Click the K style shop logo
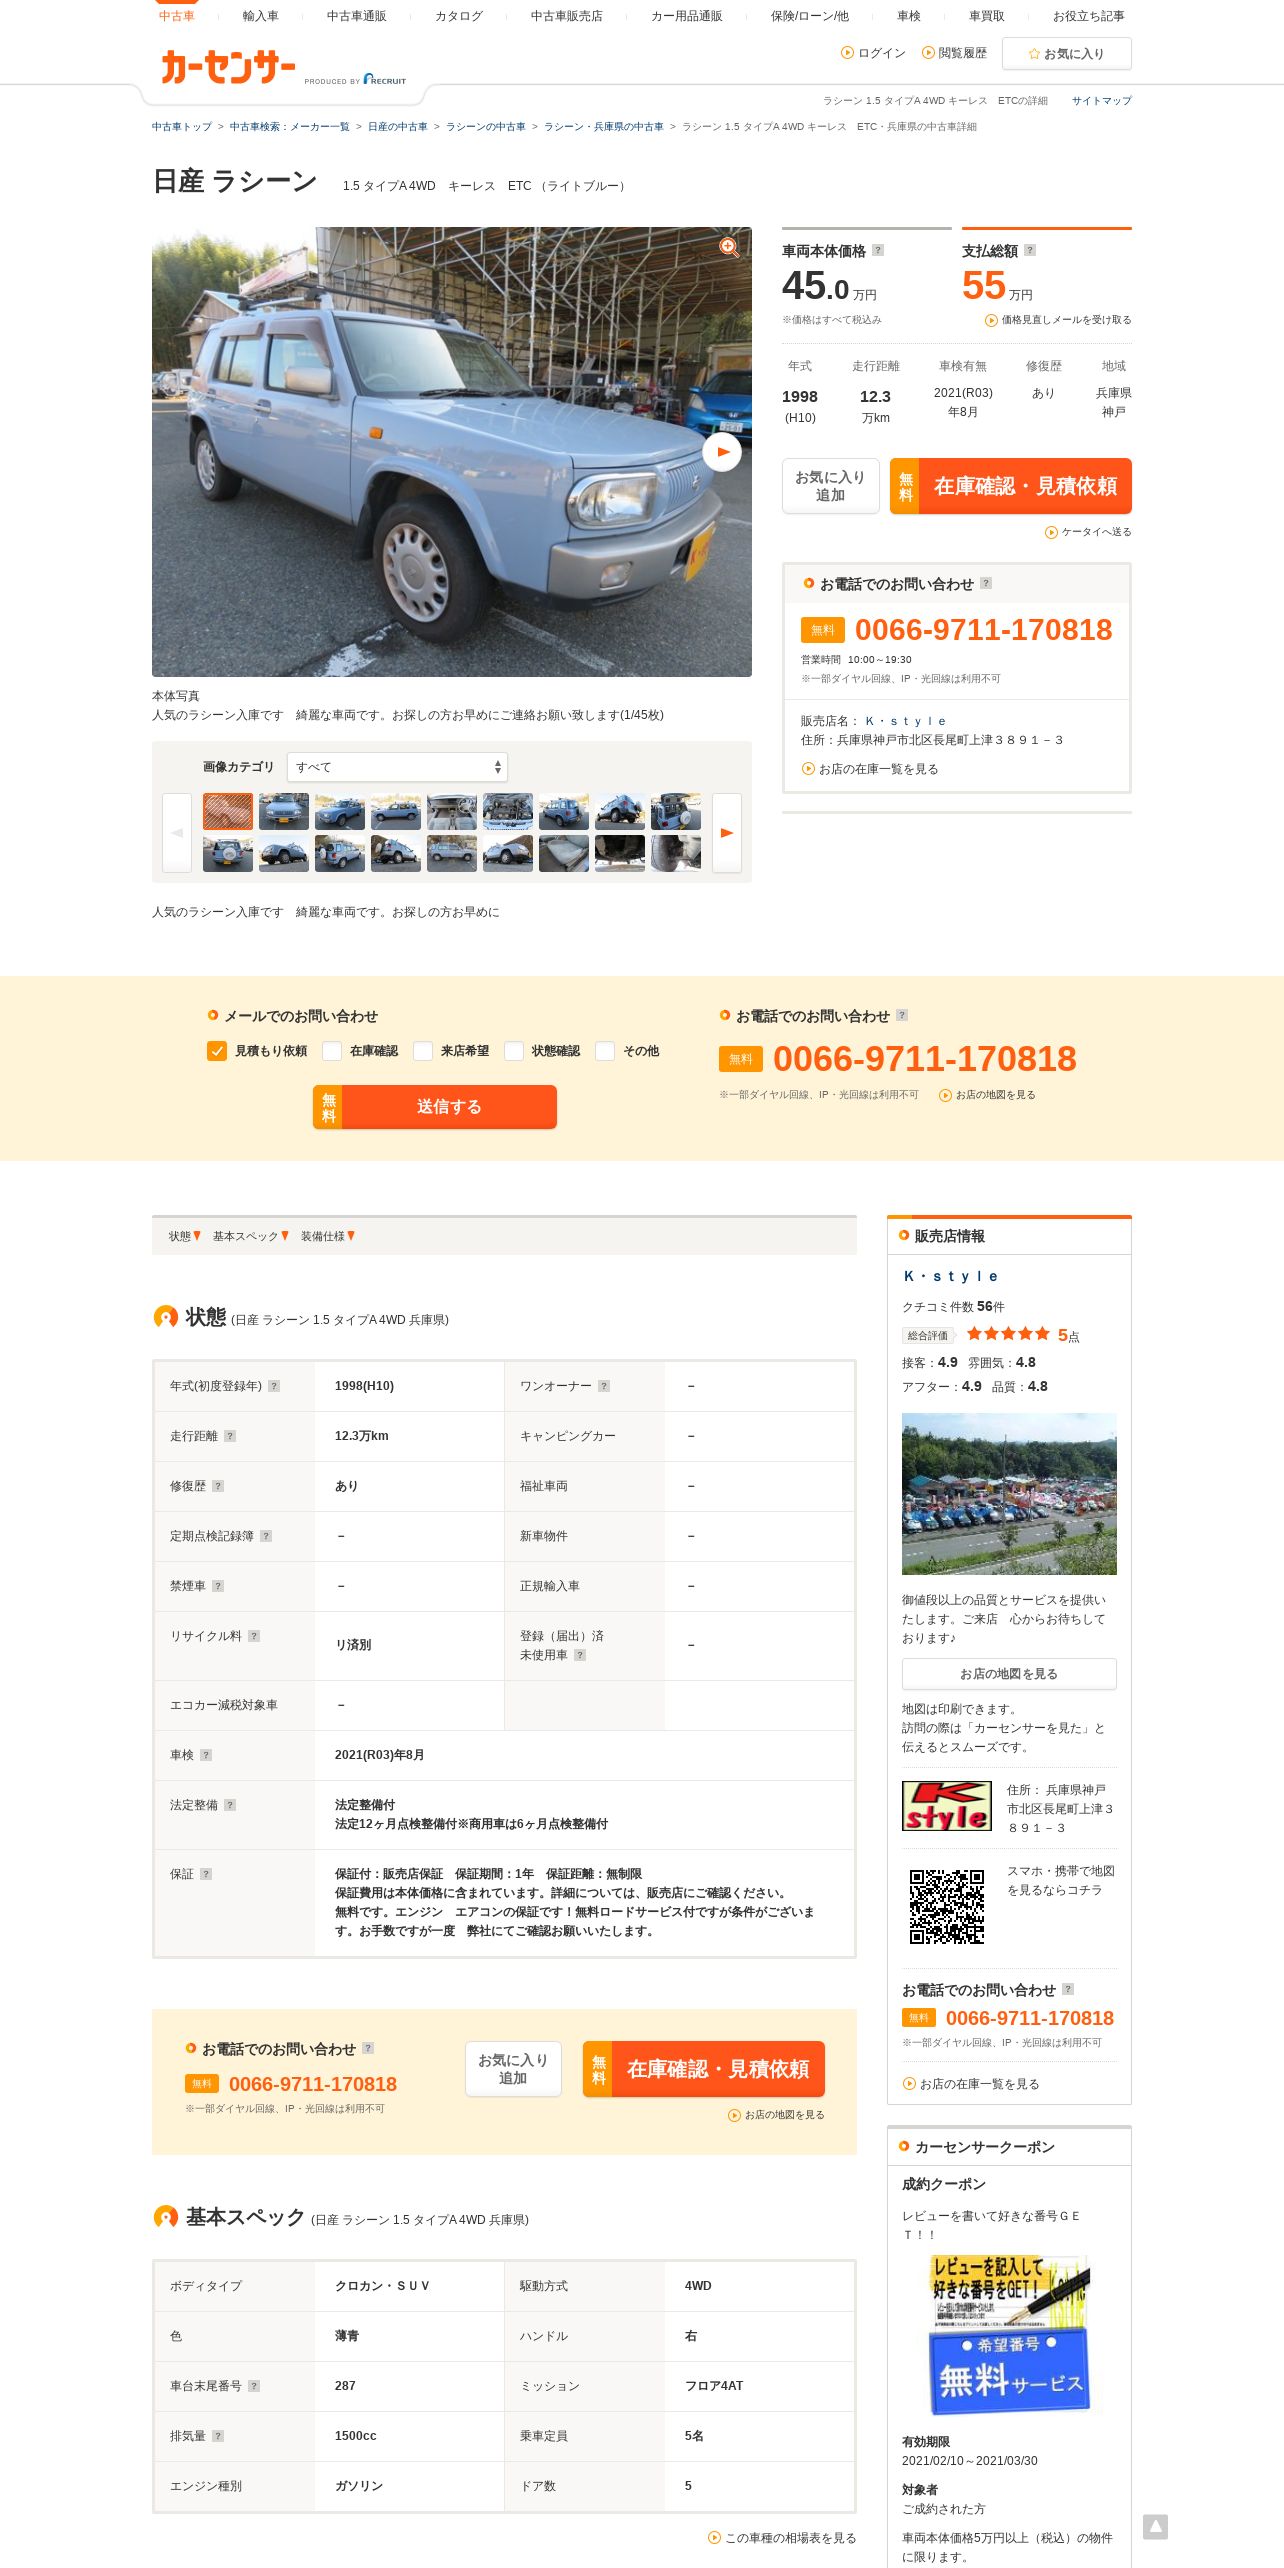 [947, 1806]
